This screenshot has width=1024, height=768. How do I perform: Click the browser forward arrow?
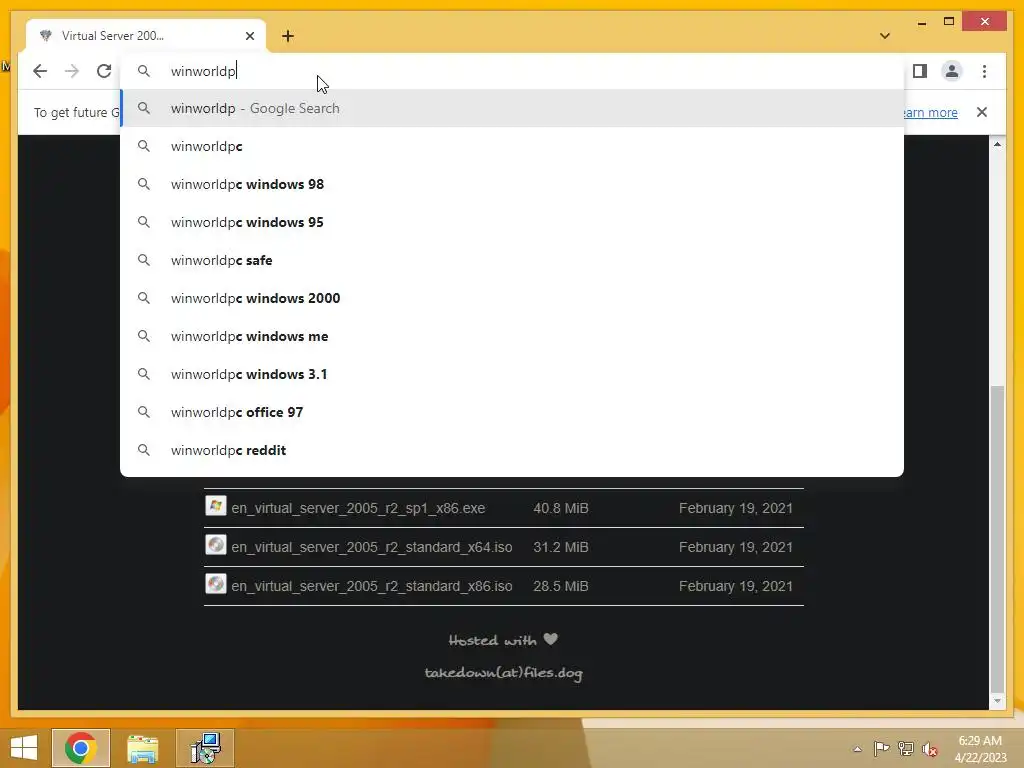point(72,71)
